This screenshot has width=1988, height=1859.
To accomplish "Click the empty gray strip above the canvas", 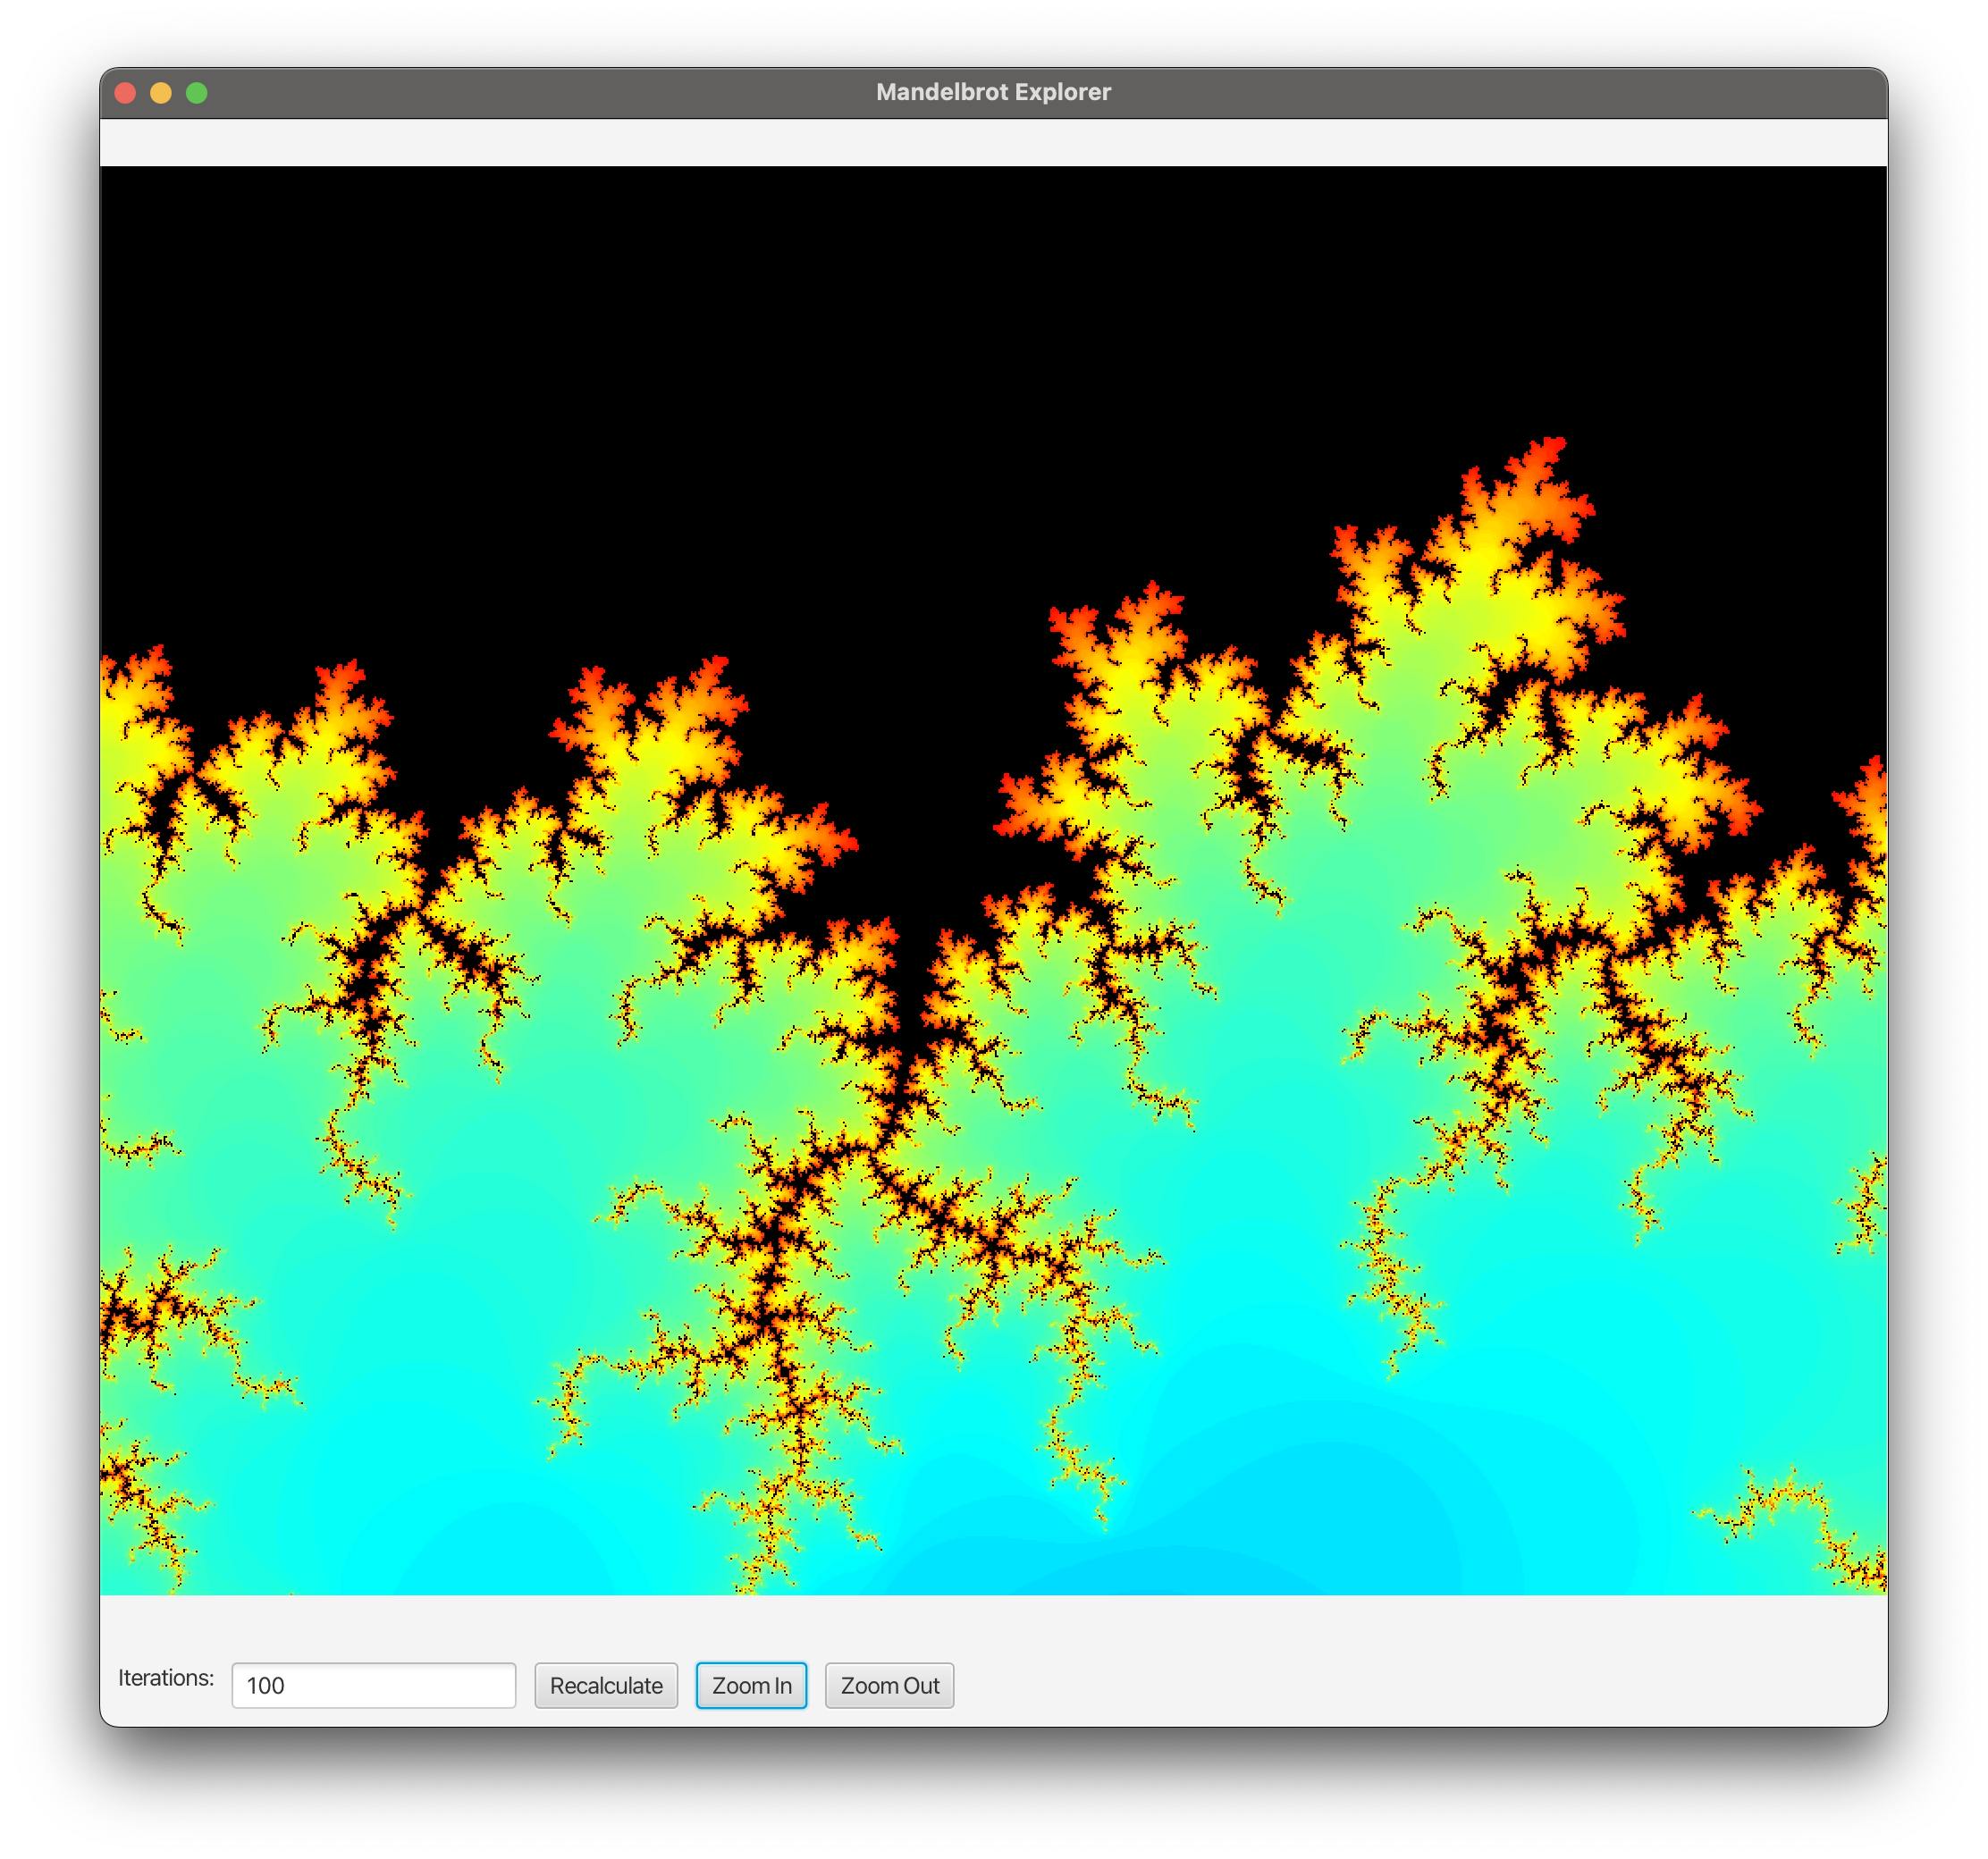I will click(993, 142).
